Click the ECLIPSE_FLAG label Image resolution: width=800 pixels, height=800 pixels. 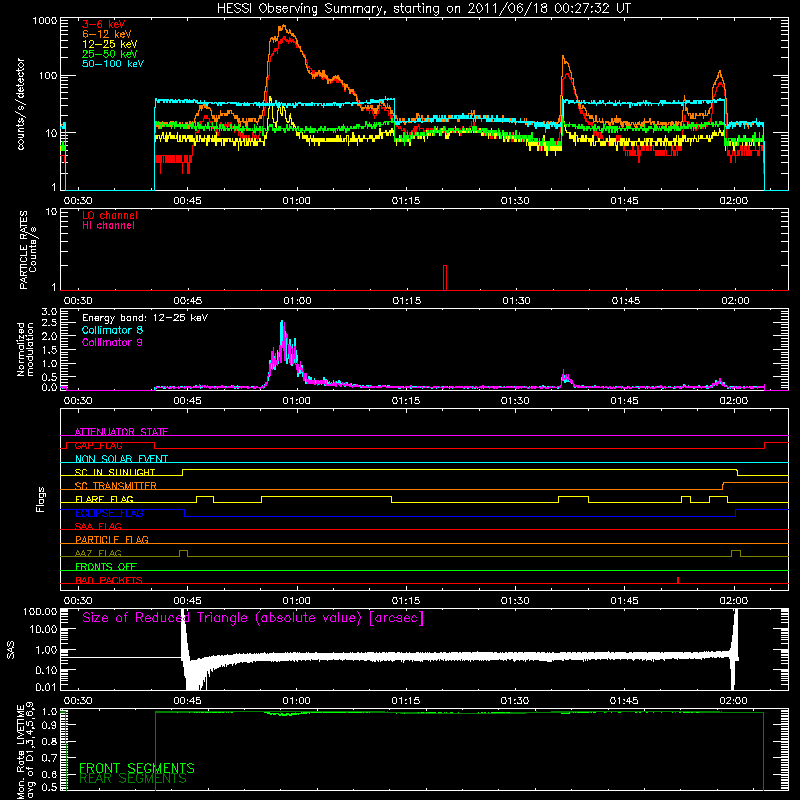click(109, 513)
